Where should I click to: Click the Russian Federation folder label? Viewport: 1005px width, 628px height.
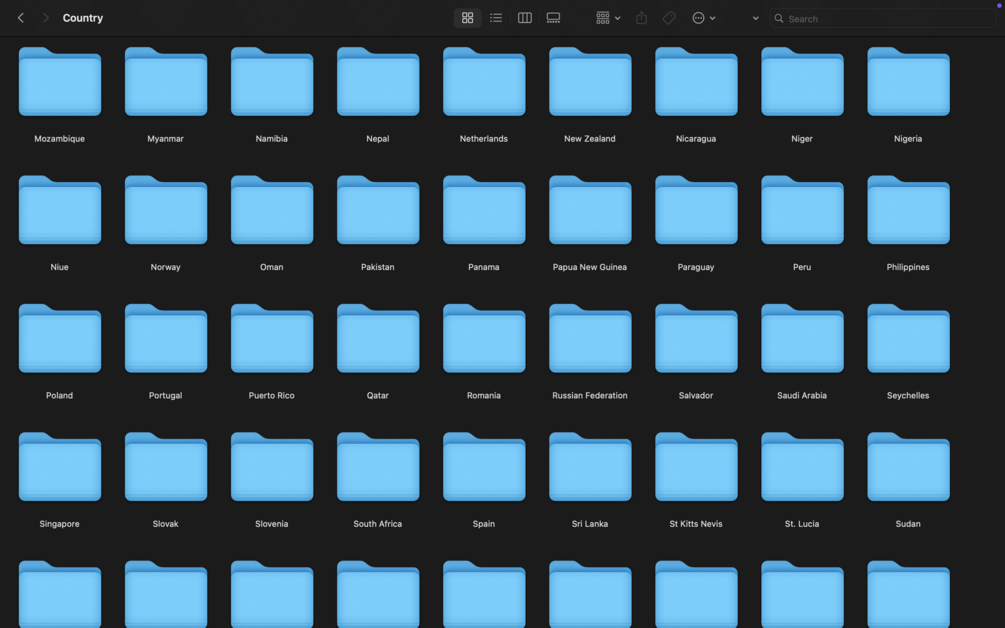click(590, 395)
